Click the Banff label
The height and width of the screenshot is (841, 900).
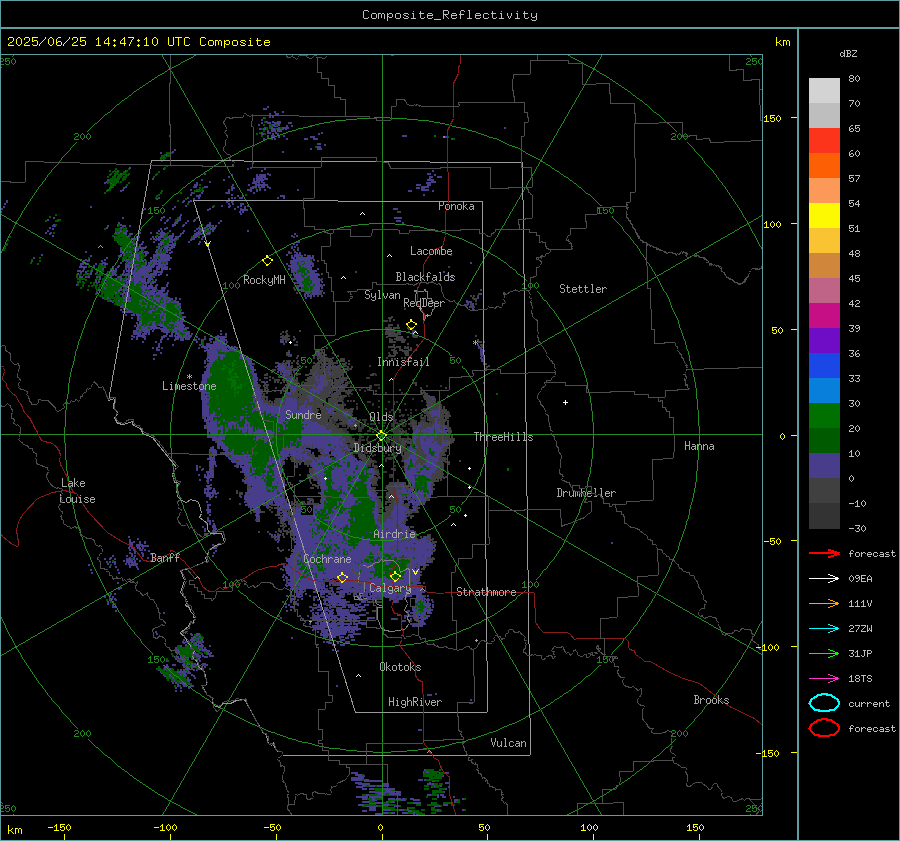pyautogui.click(x=165, y=557)
